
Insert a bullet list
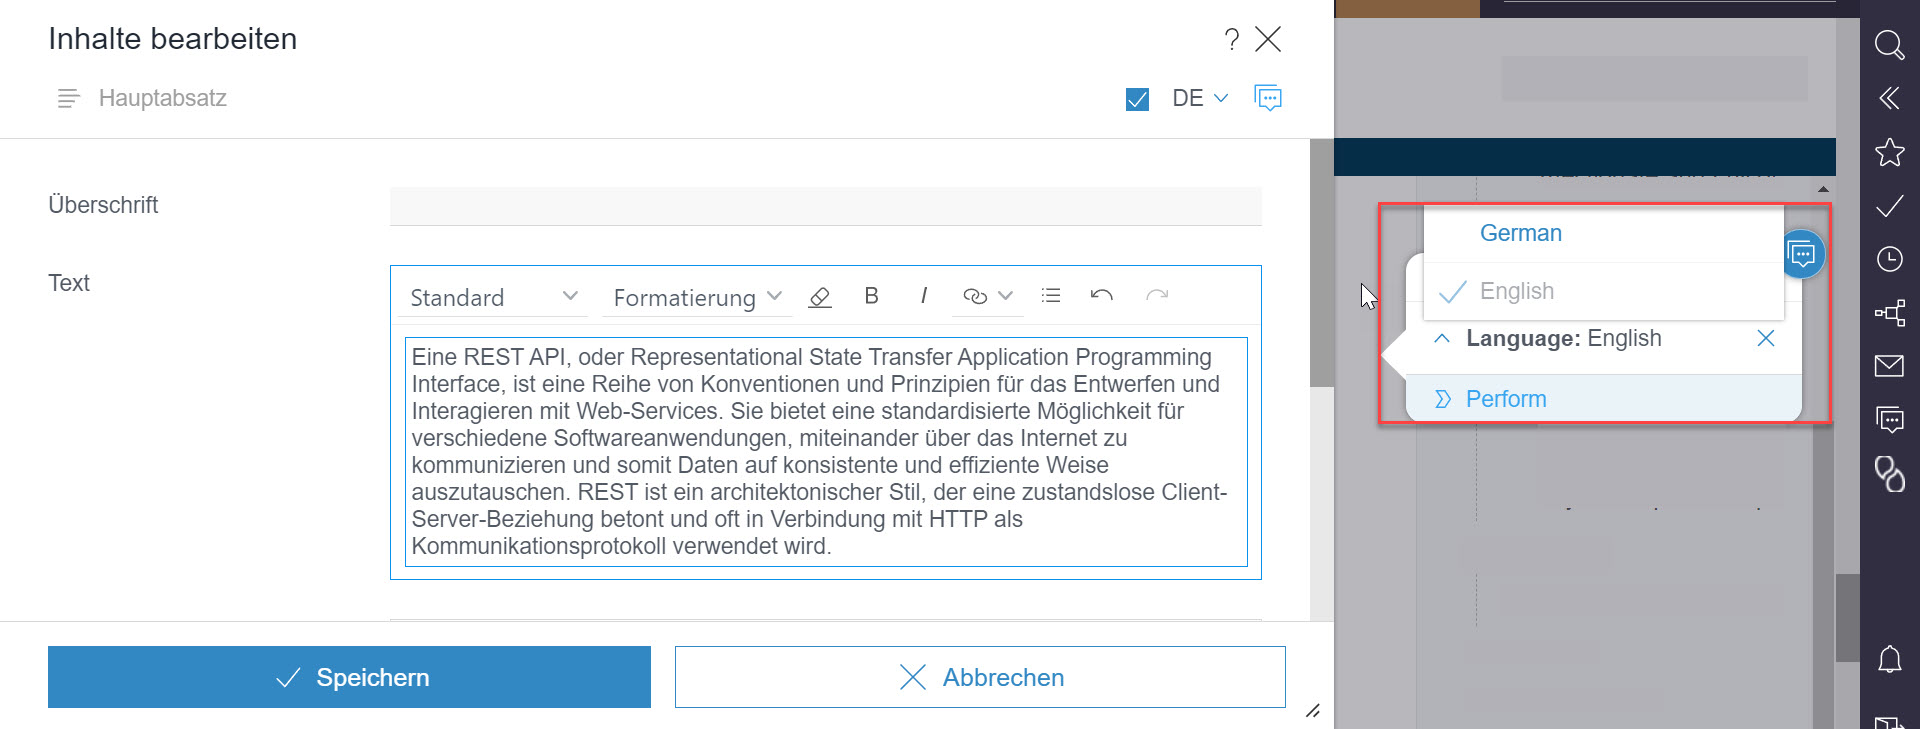(x=1051, y=296)
